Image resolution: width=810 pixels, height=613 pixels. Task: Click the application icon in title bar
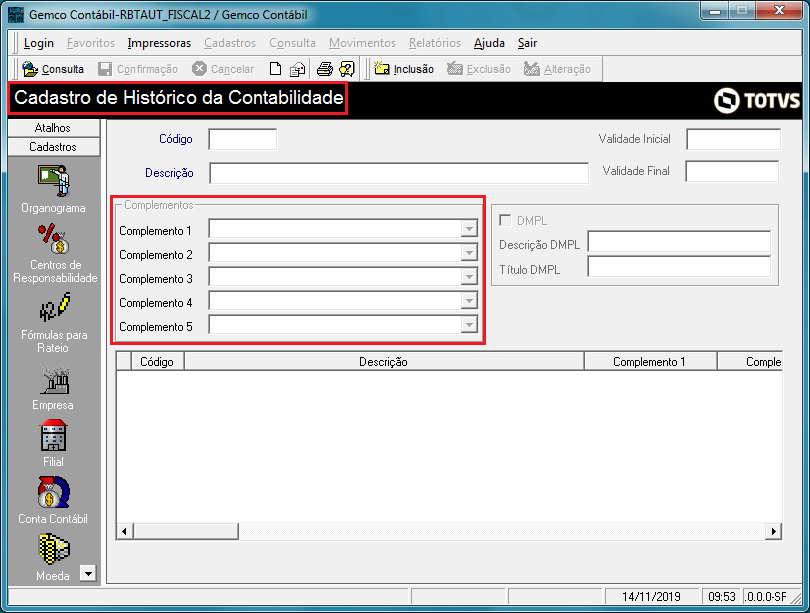(16, 14)
